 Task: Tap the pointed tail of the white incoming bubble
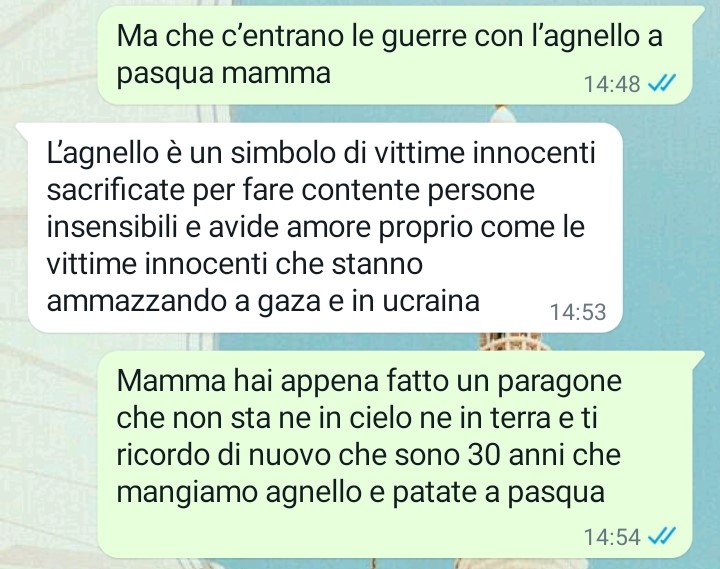(23, 129)
